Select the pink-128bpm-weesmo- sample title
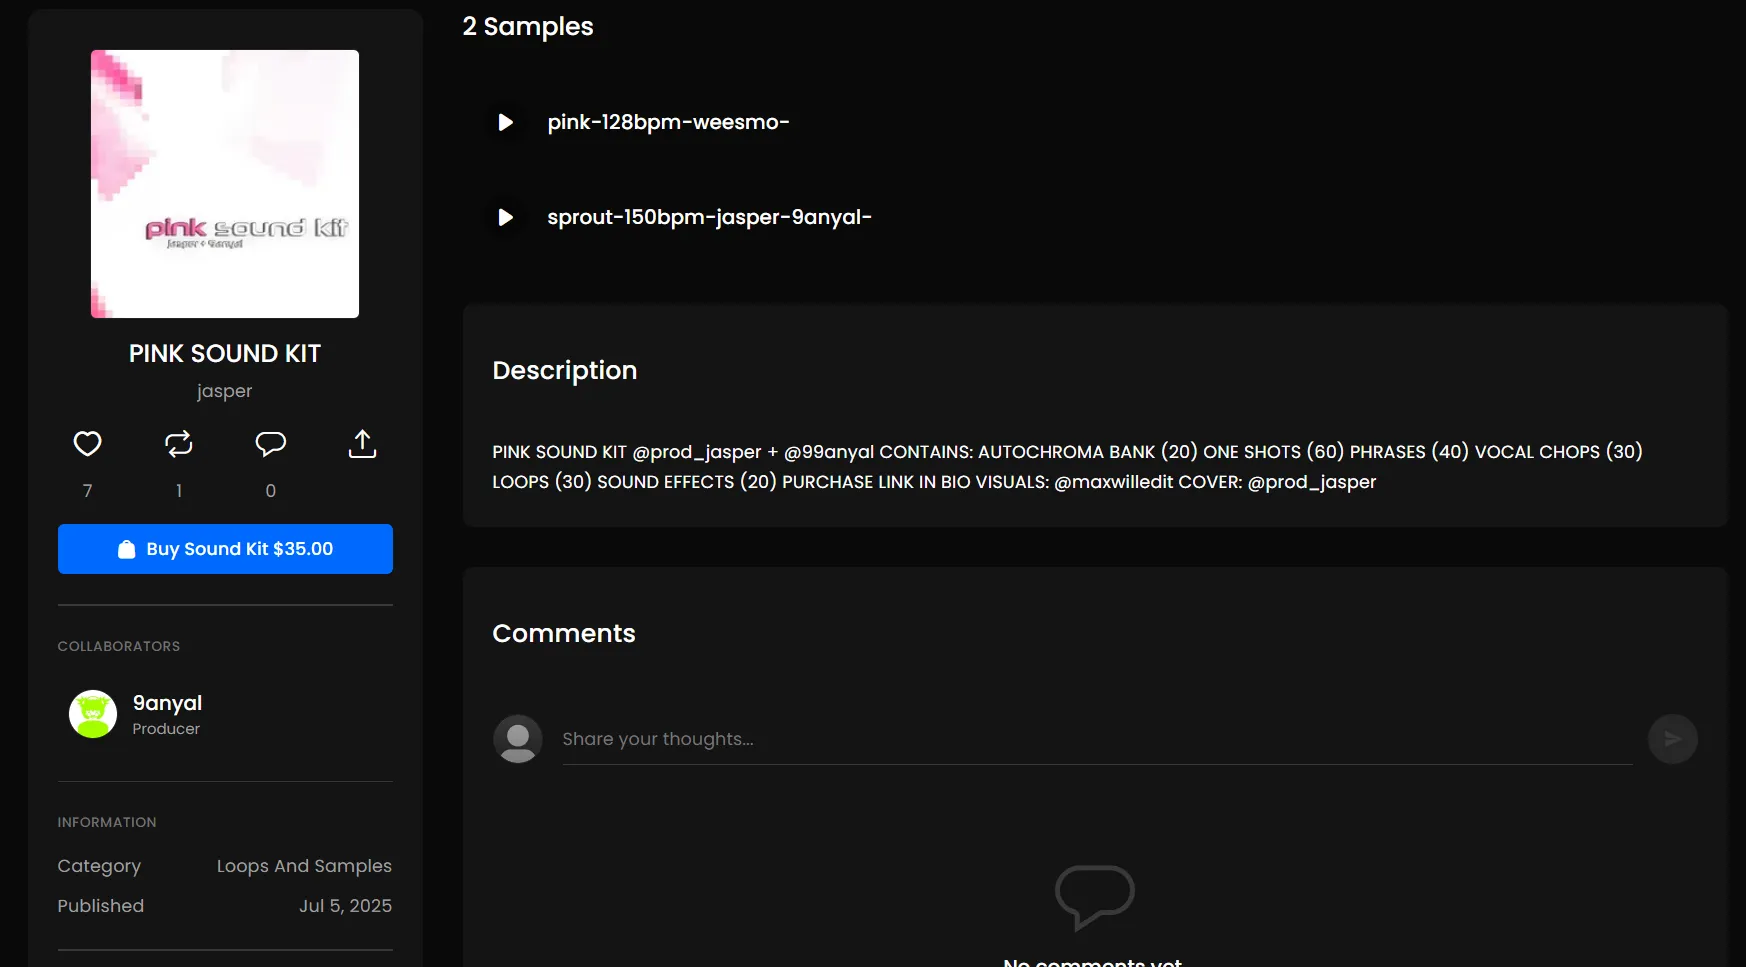 pos(668,122)
